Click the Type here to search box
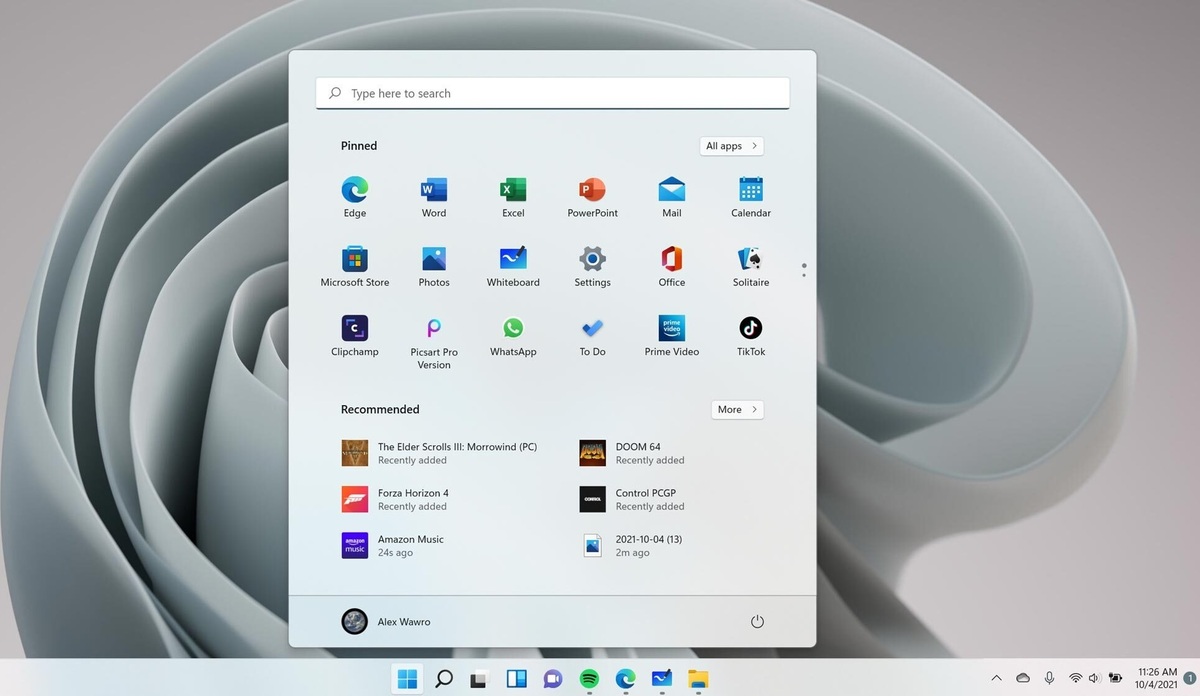The height and width of the screenshot is (696, 1200). (553, 93)
